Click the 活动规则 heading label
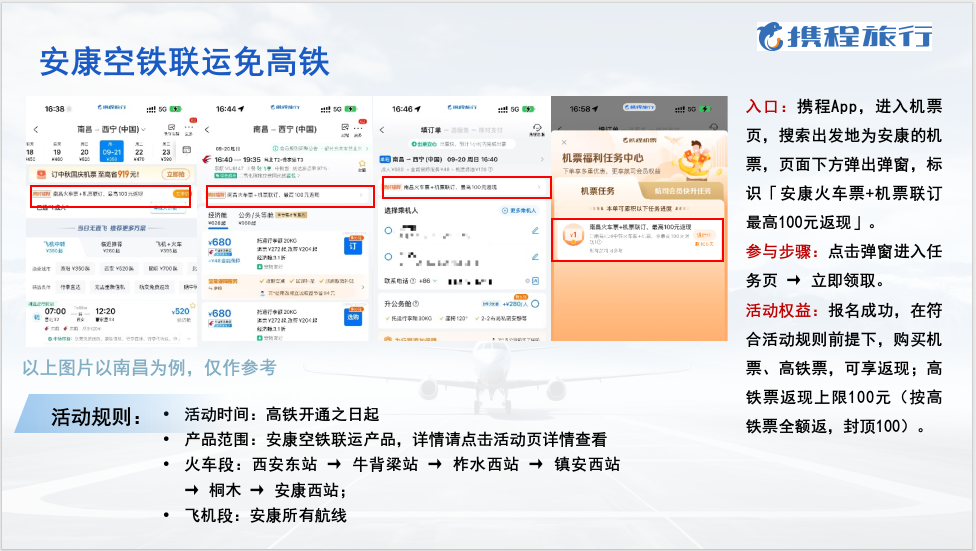 [x=96, y=417]
